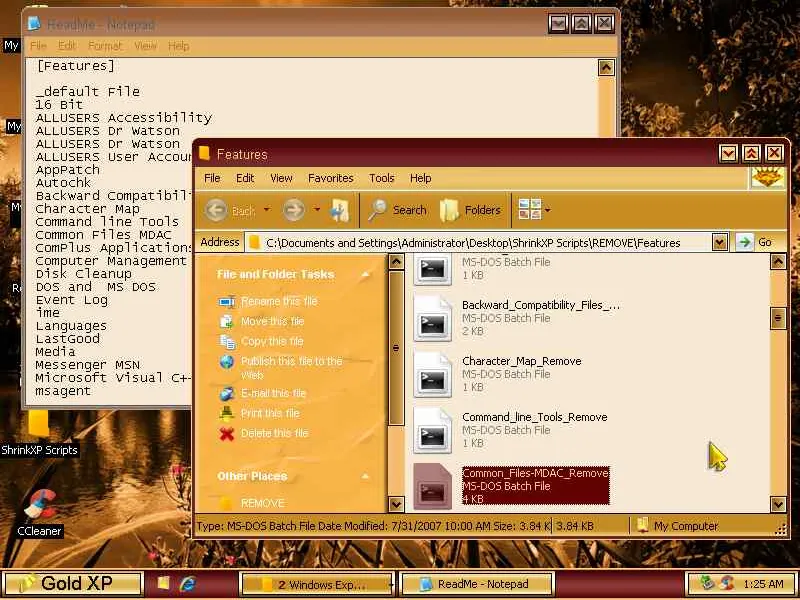This screenshot has height=600, width=800.
Task: Open the Gold XP Start button
Action: pos(72,584)
